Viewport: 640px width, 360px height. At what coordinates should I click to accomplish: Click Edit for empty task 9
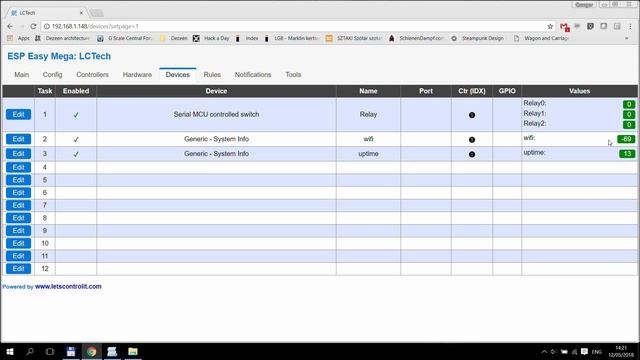[x=18, y=231]
